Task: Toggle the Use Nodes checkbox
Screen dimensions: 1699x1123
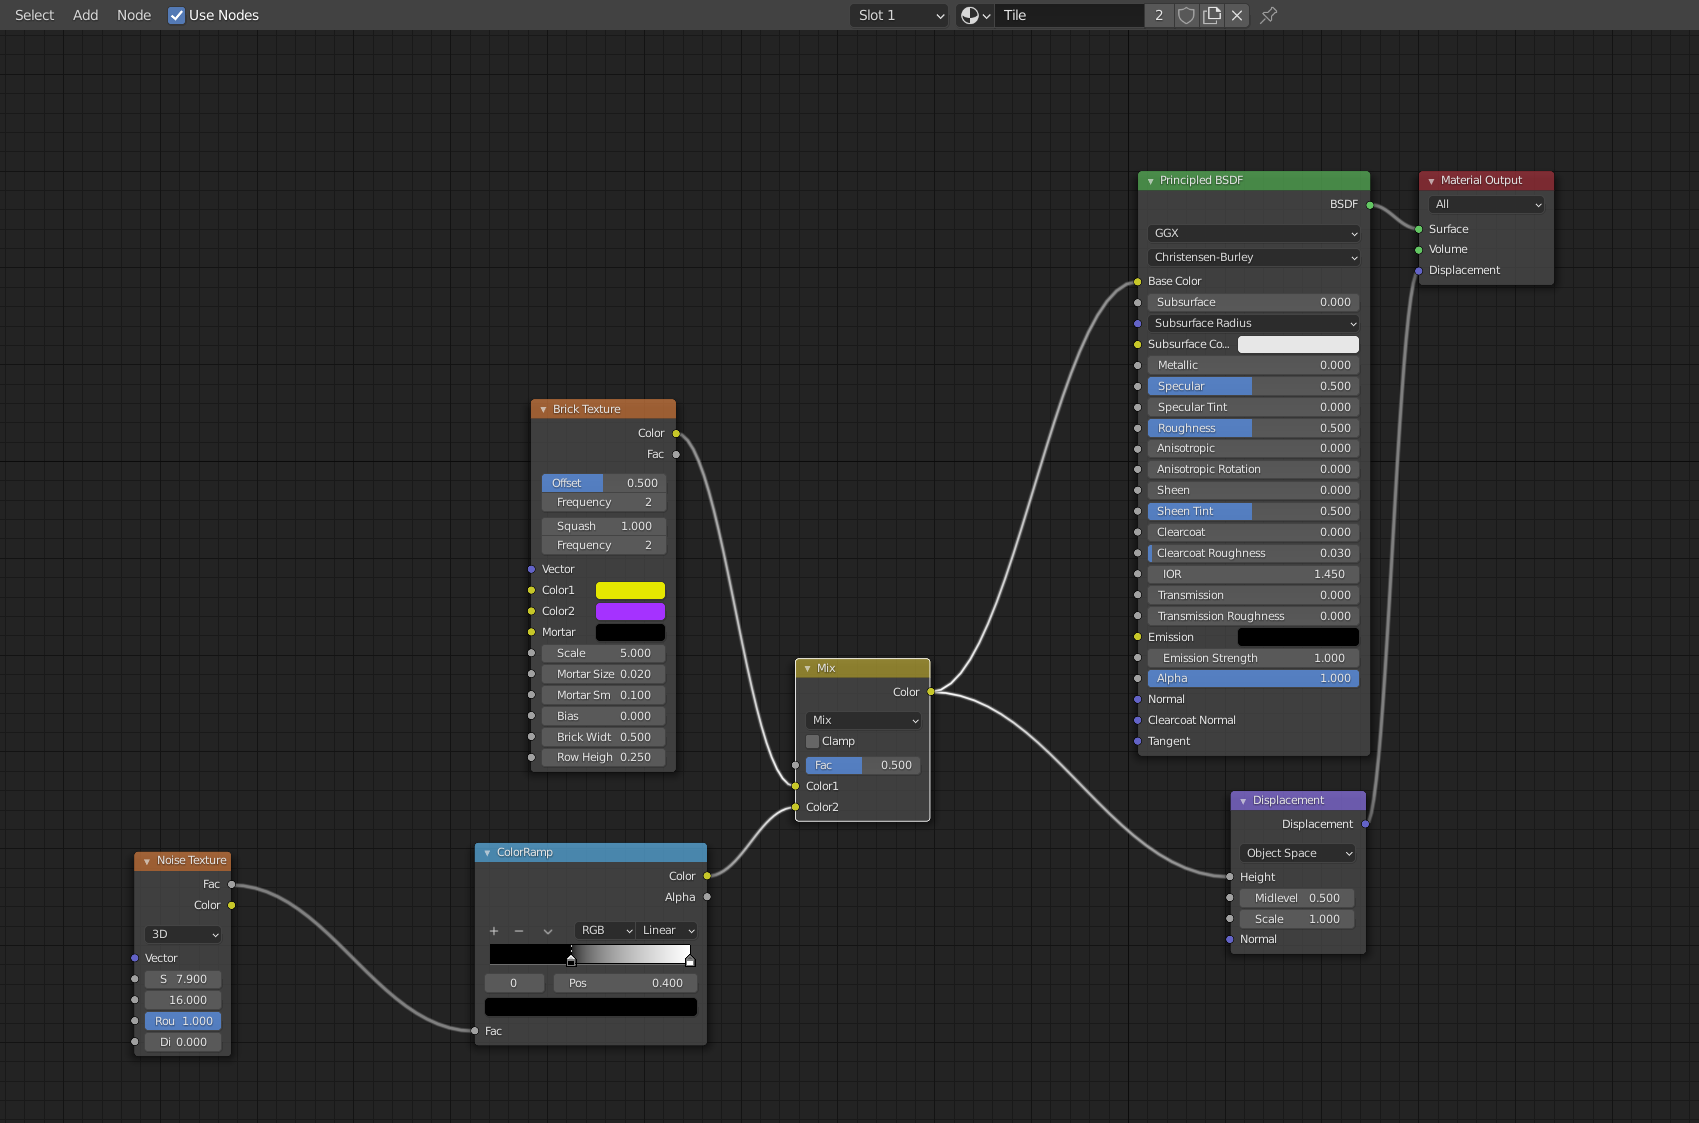Action: tap(176, 15)
